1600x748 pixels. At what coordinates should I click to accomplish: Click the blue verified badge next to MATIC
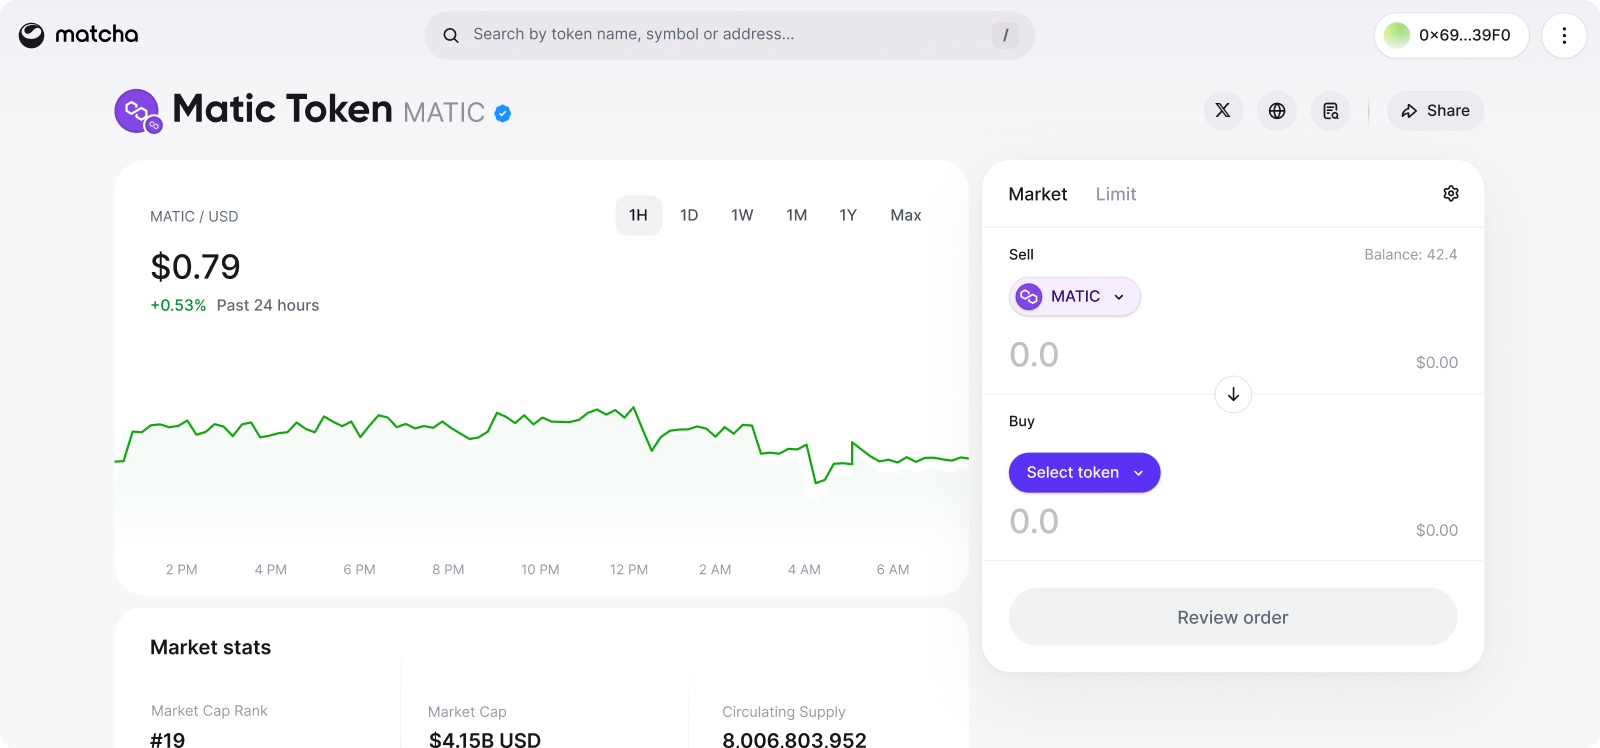503,114
